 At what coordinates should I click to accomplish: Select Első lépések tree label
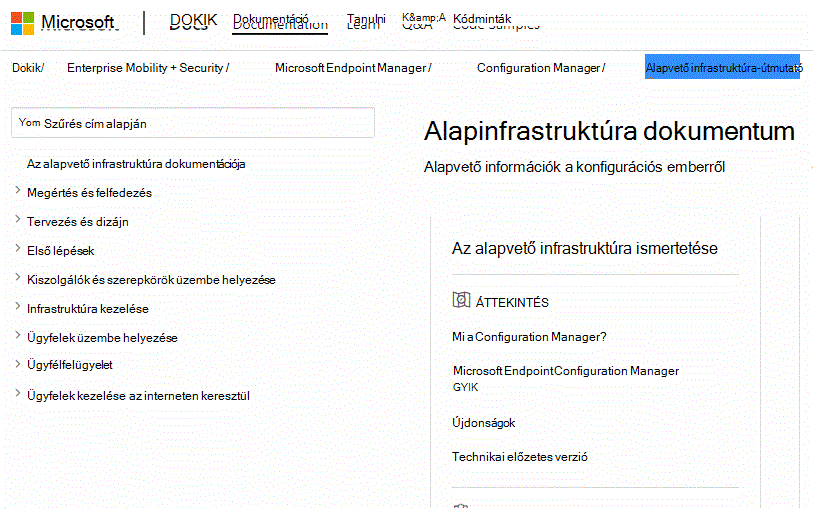pos(61,251)
